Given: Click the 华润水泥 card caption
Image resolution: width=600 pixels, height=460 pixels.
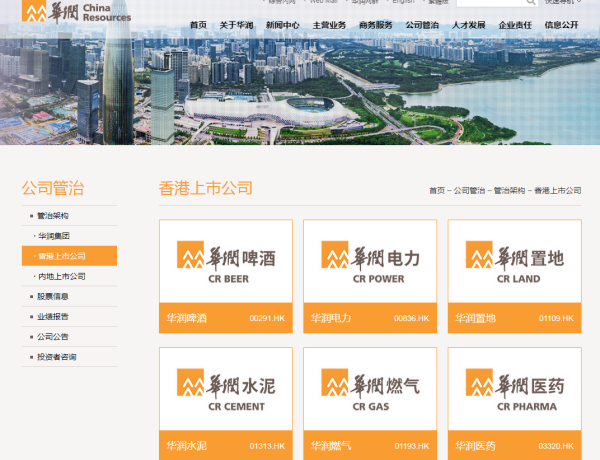Looking at the screenshot, I should (x=186, y=446).
